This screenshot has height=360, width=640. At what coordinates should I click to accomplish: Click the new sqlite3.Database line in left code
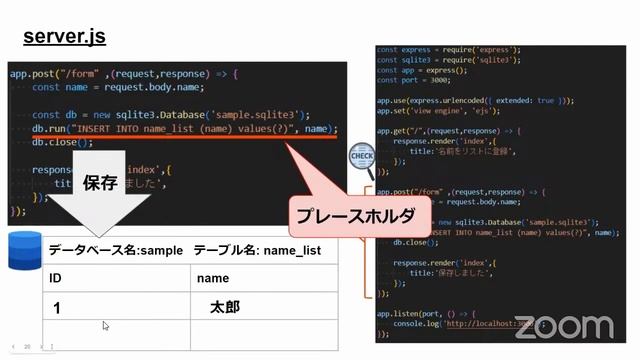[171, 115]
